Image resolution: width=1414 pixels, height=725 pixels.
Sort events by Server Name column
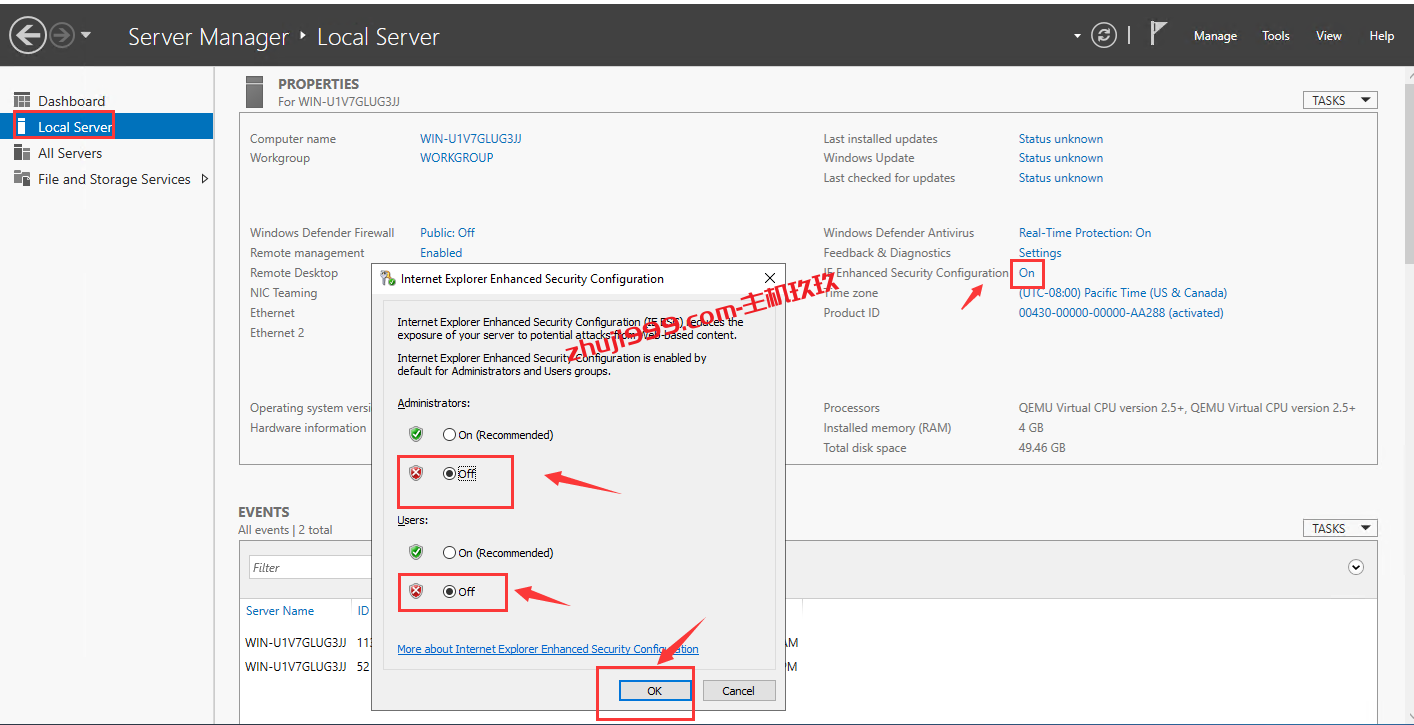(280, 611)
